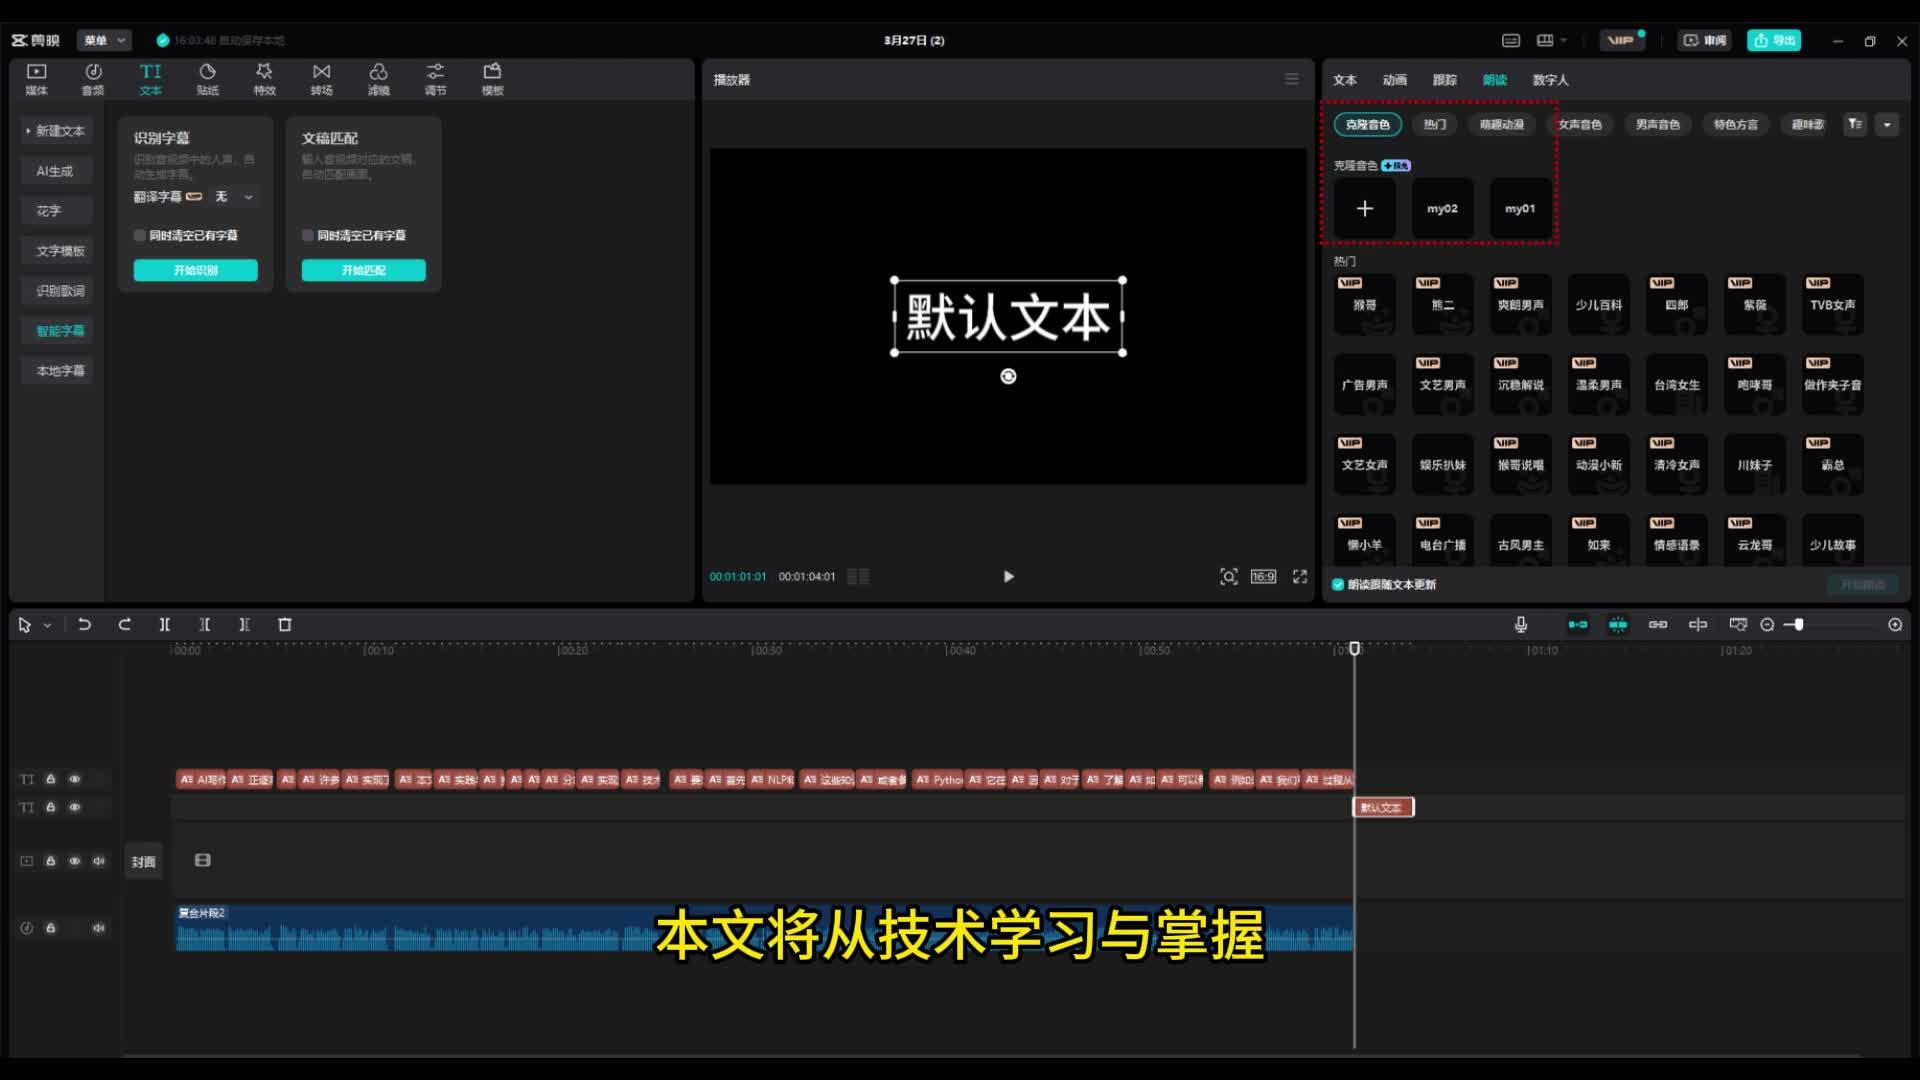
Task: Open the 菜单 dropdown in title bar
Action: point(105,40)
